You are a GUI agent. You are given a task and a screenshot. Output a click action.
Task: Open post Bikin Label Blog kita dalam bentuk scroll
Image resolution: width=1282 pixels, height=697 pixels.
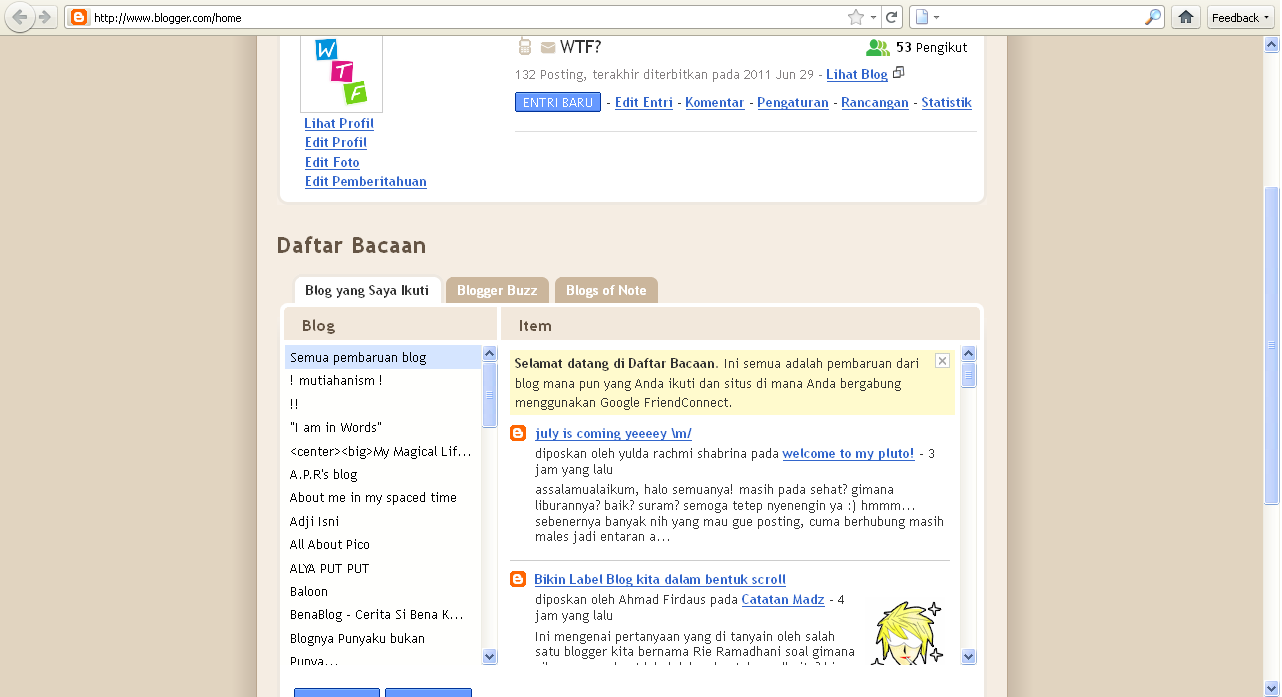pos(660,579)
